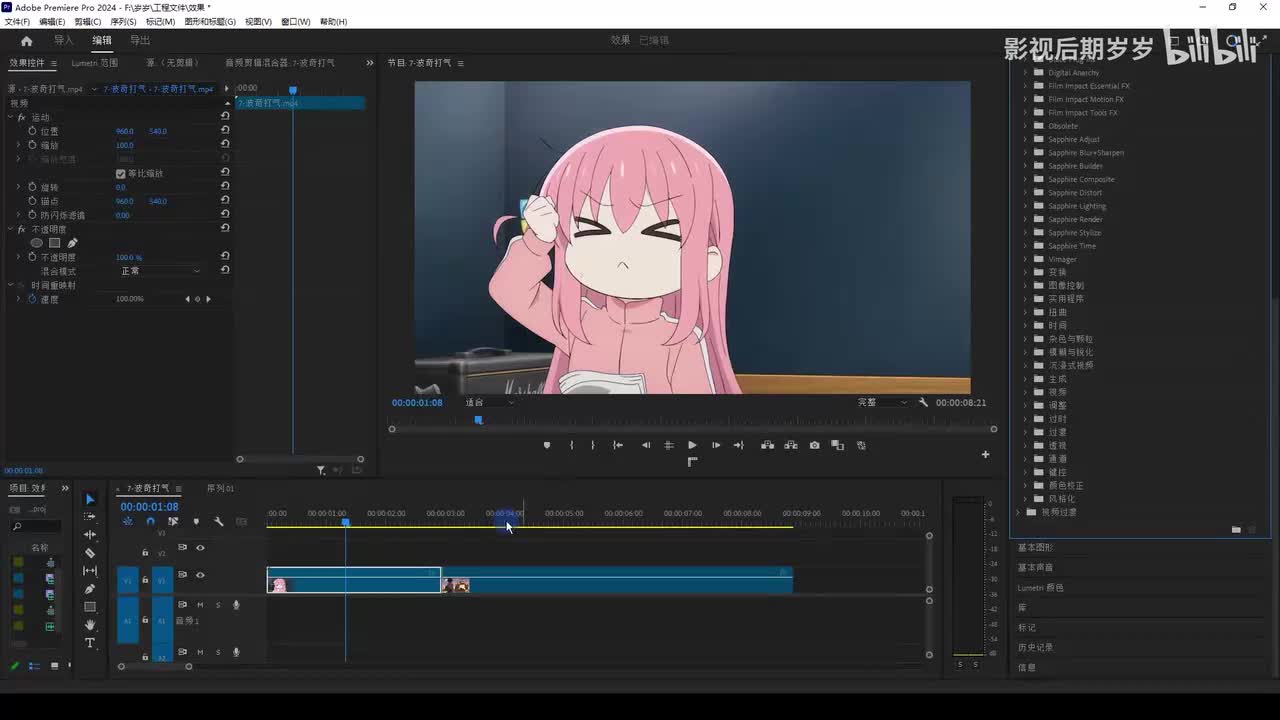Click the Home icon in the workspace bar
1280x720 pixels.
pos(27,41)
